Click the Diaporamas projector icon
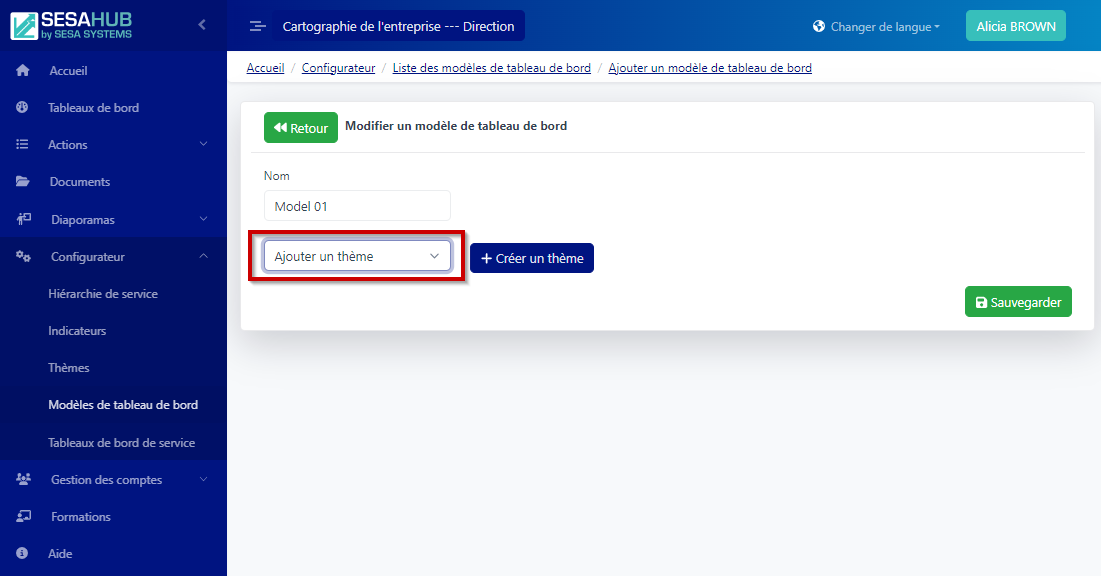Viewport: 1101px width, 576px height. (22, 218)
